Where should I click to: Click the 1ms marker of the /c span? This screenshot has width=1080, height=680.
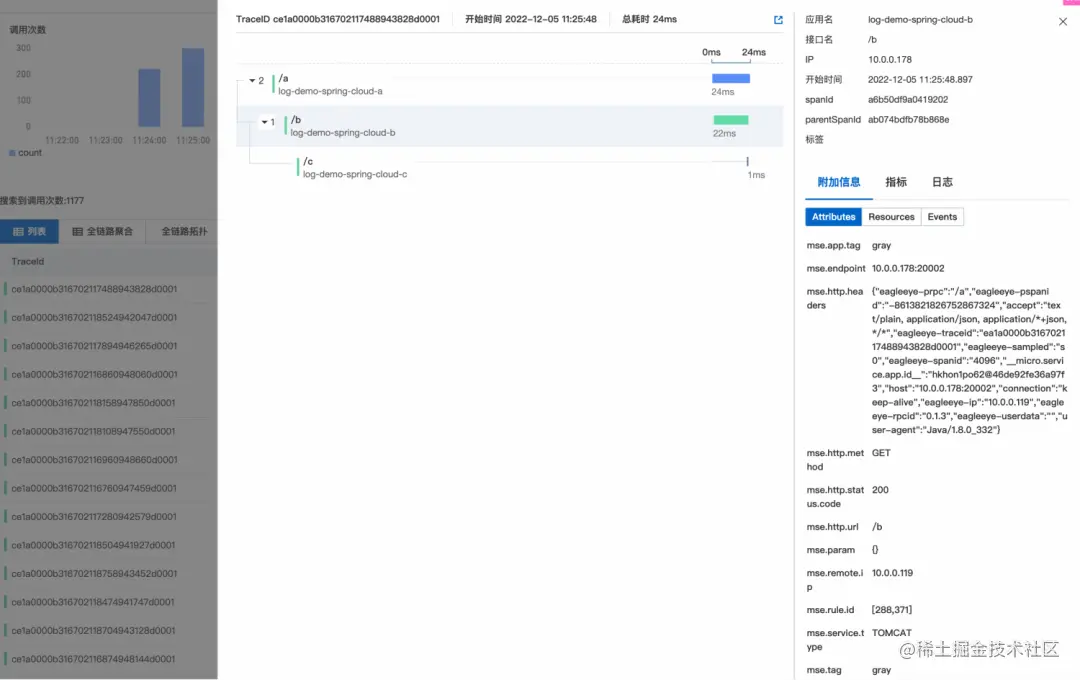(x=747, y=161)
